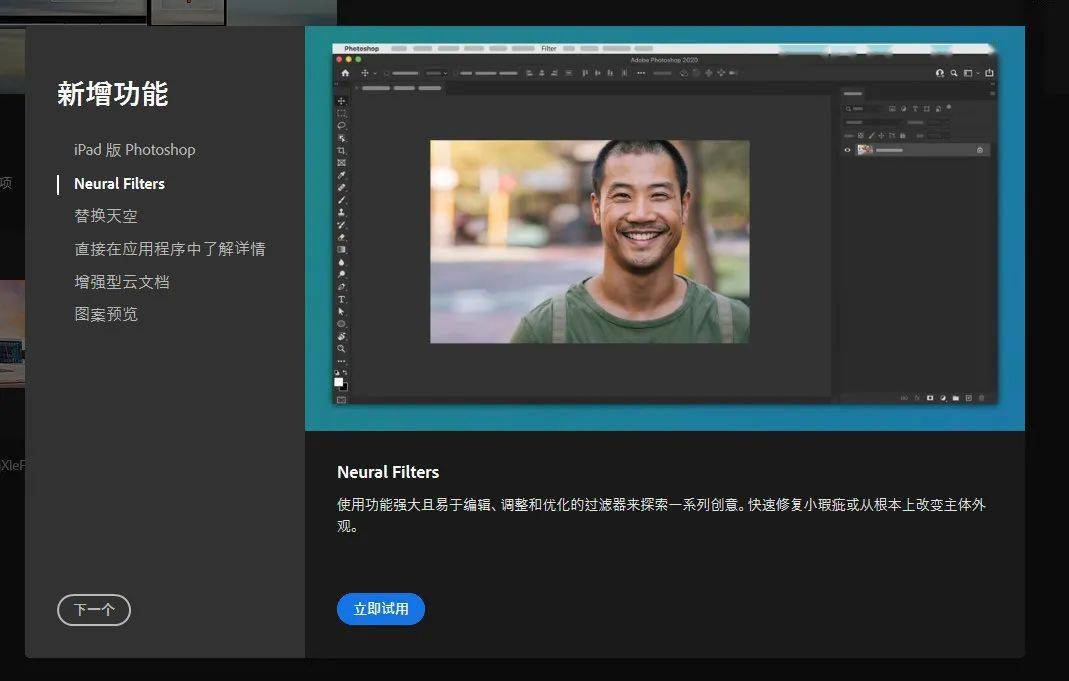The width and height of the screenshot is (1069, 681).
Task: Select the Type tool in the preview toolbar
Action: (x=342, y=299)
